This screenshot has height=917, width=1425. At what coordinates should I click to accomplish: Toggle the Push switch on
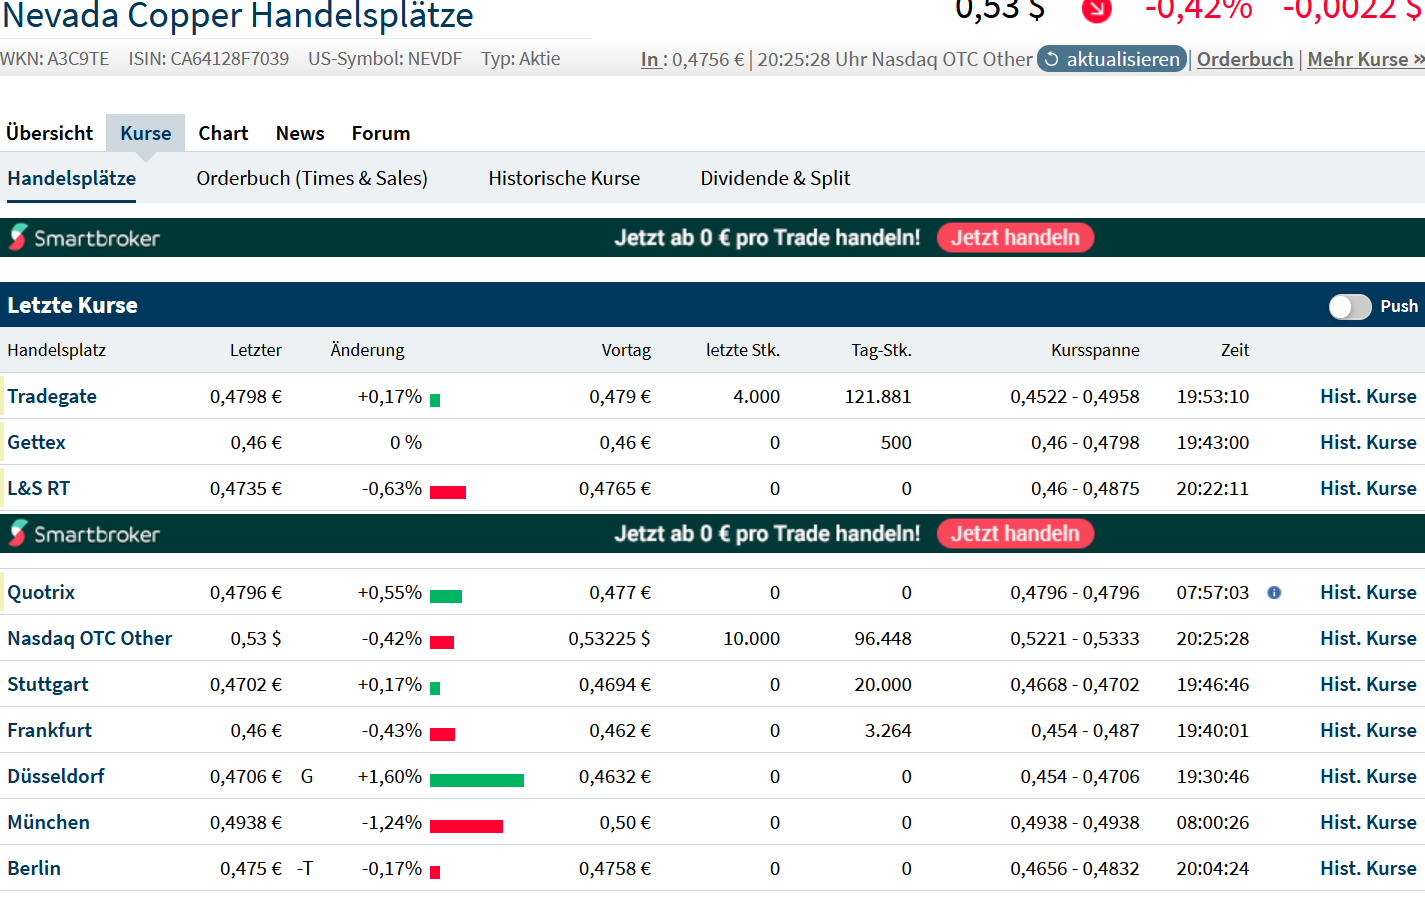(1349, 306)
